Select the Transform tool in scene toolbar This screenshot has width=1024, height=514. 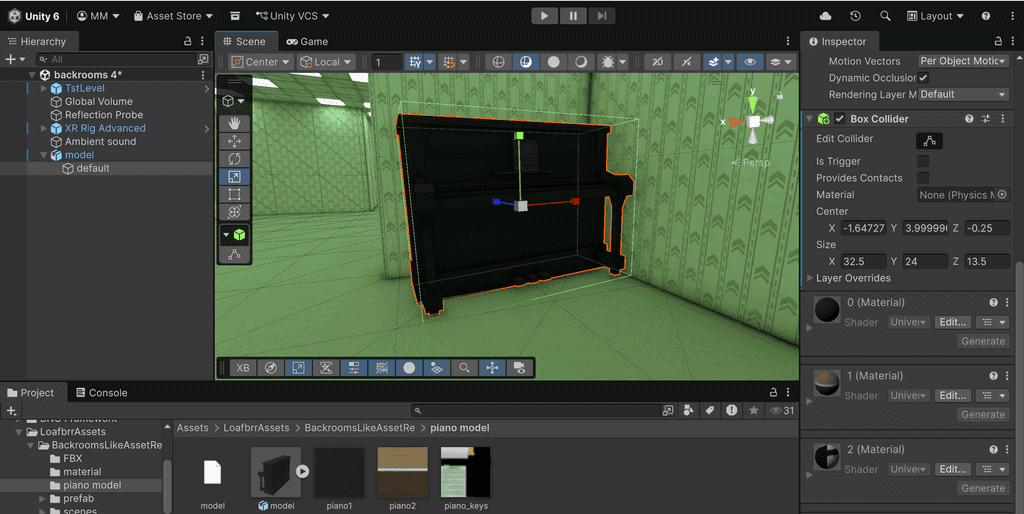[234, 212]
